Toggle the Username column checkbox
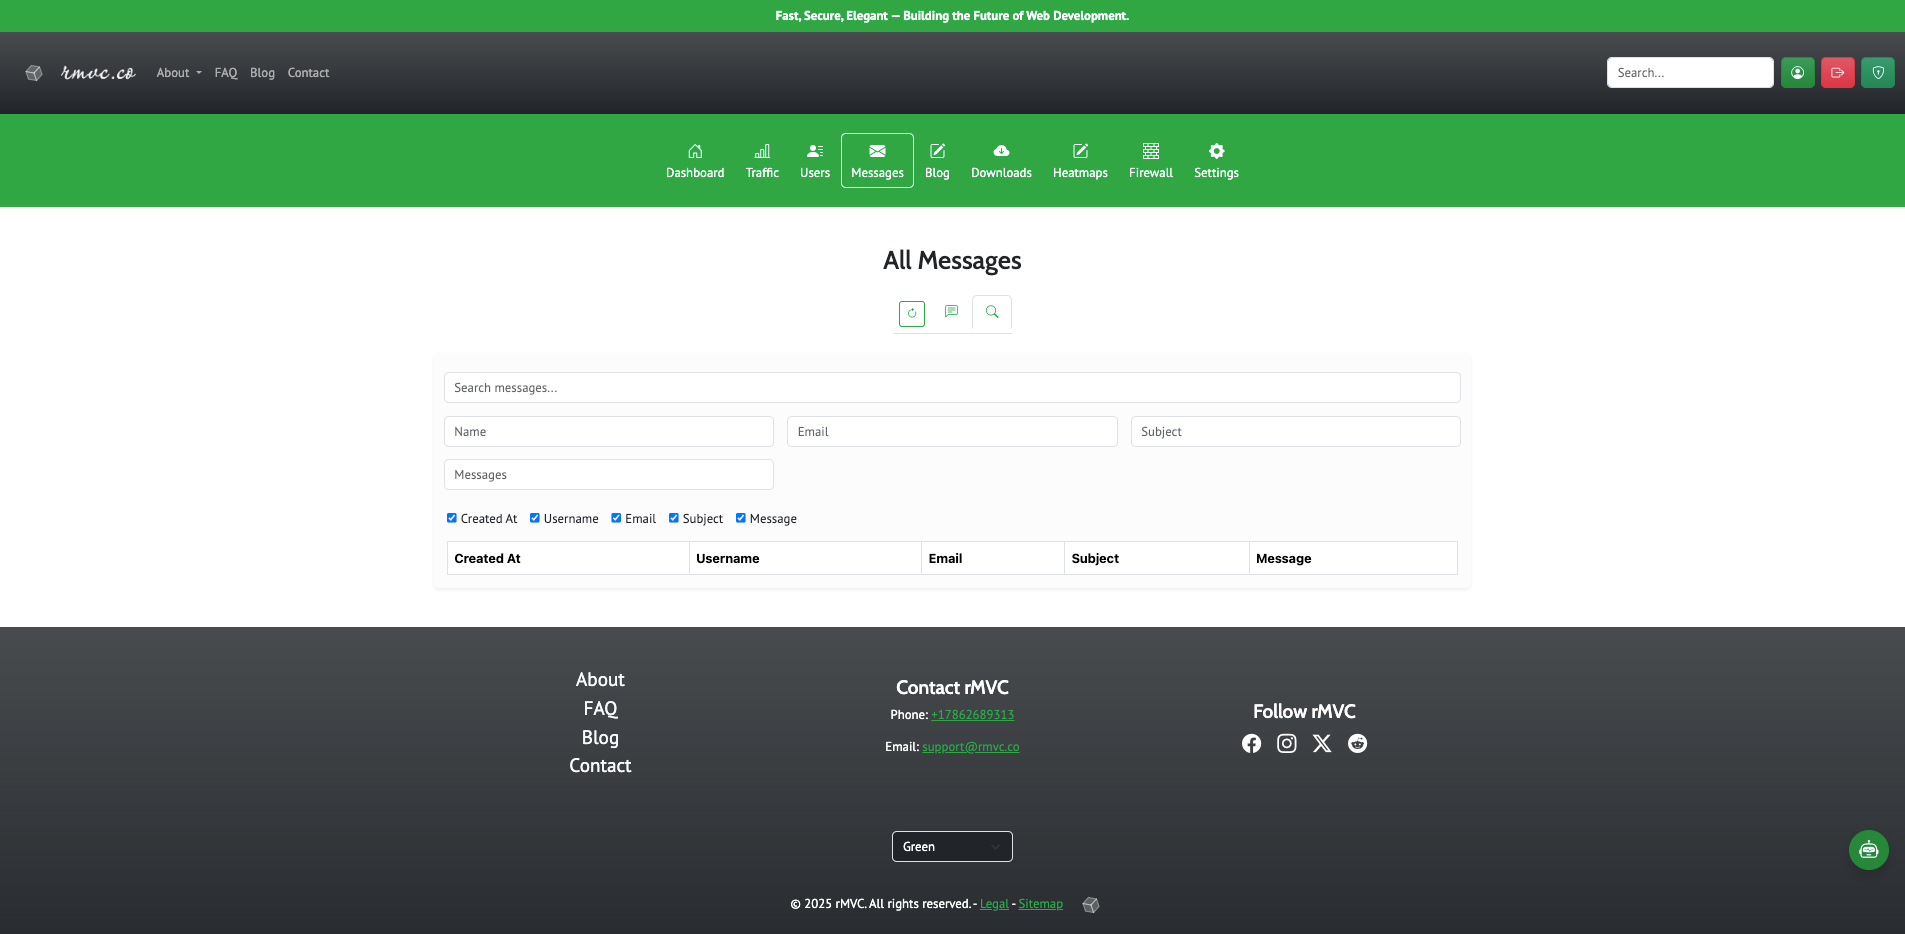The width and height of the screenshot is (1905, 934). (x=535, y=518)
